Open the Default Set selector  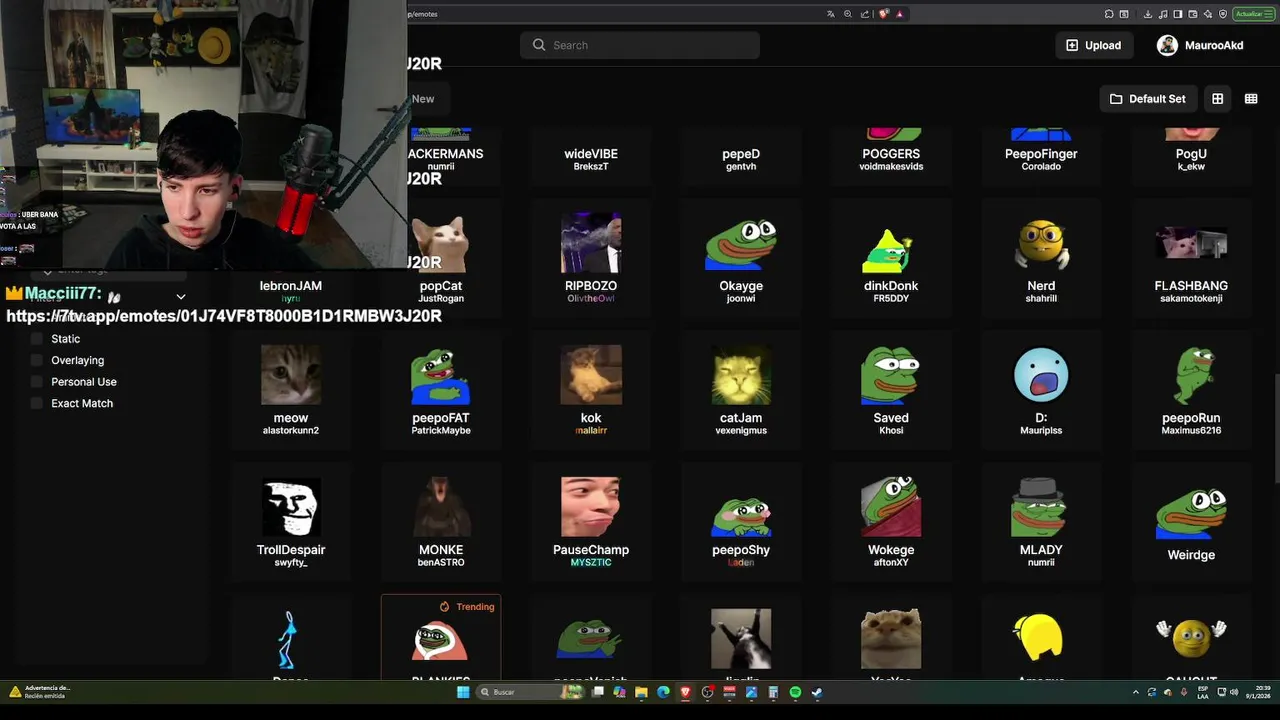[1148, 99]
